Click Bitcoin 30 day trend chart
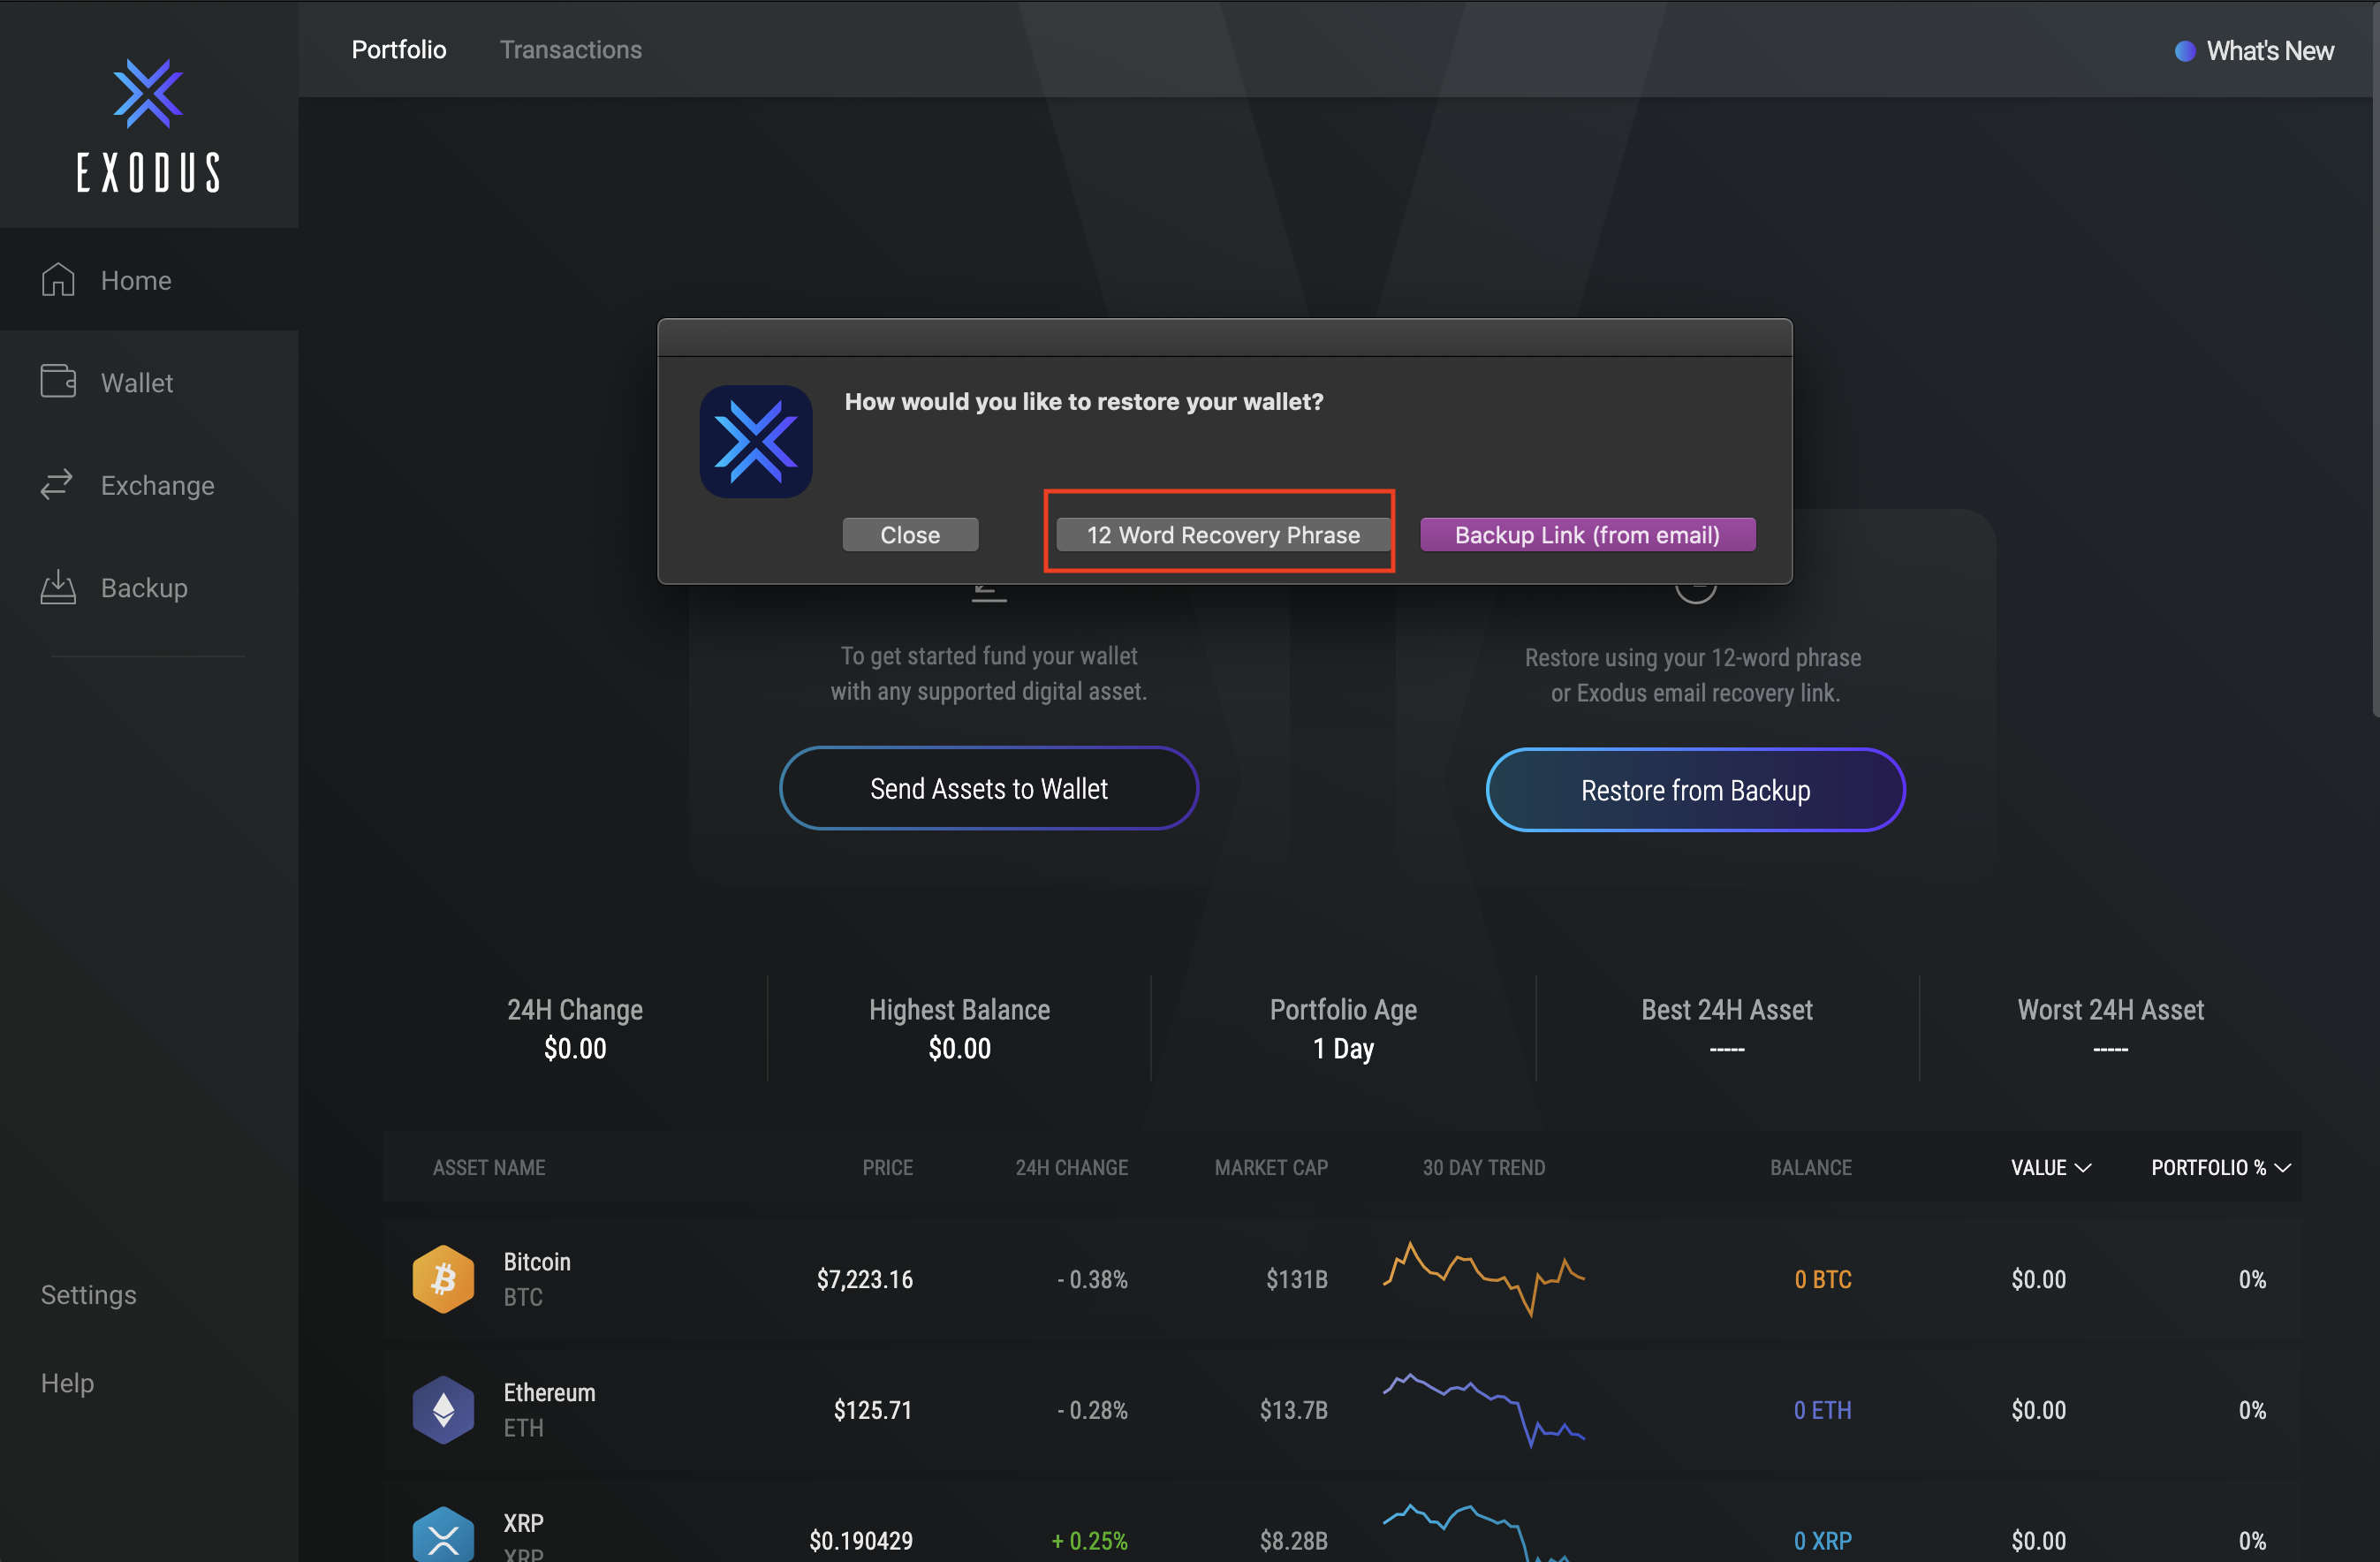The width and height of the screenshot is (2380, 1562). 1484,1279
